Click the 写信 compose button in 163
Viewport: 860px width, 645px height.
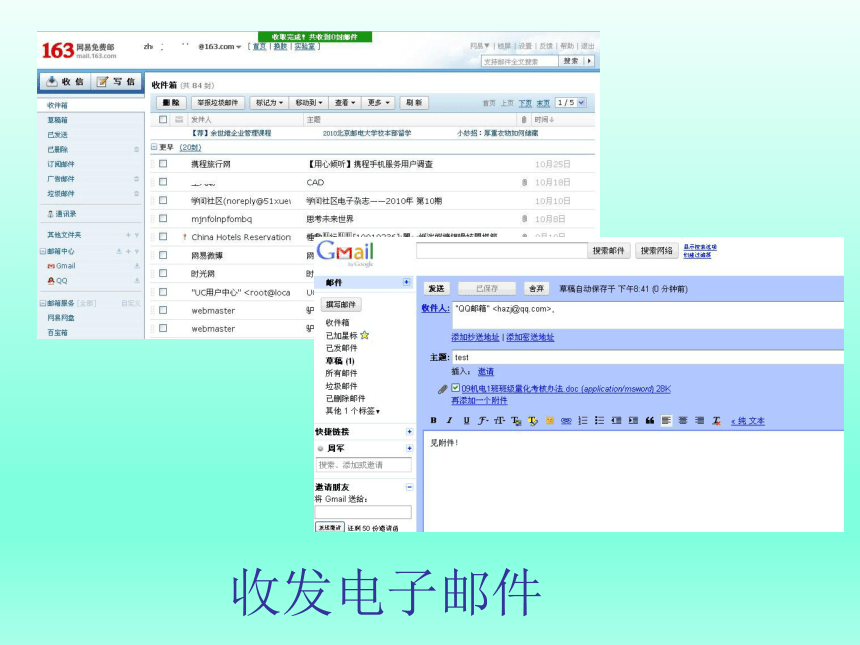[x=116, y=82]
